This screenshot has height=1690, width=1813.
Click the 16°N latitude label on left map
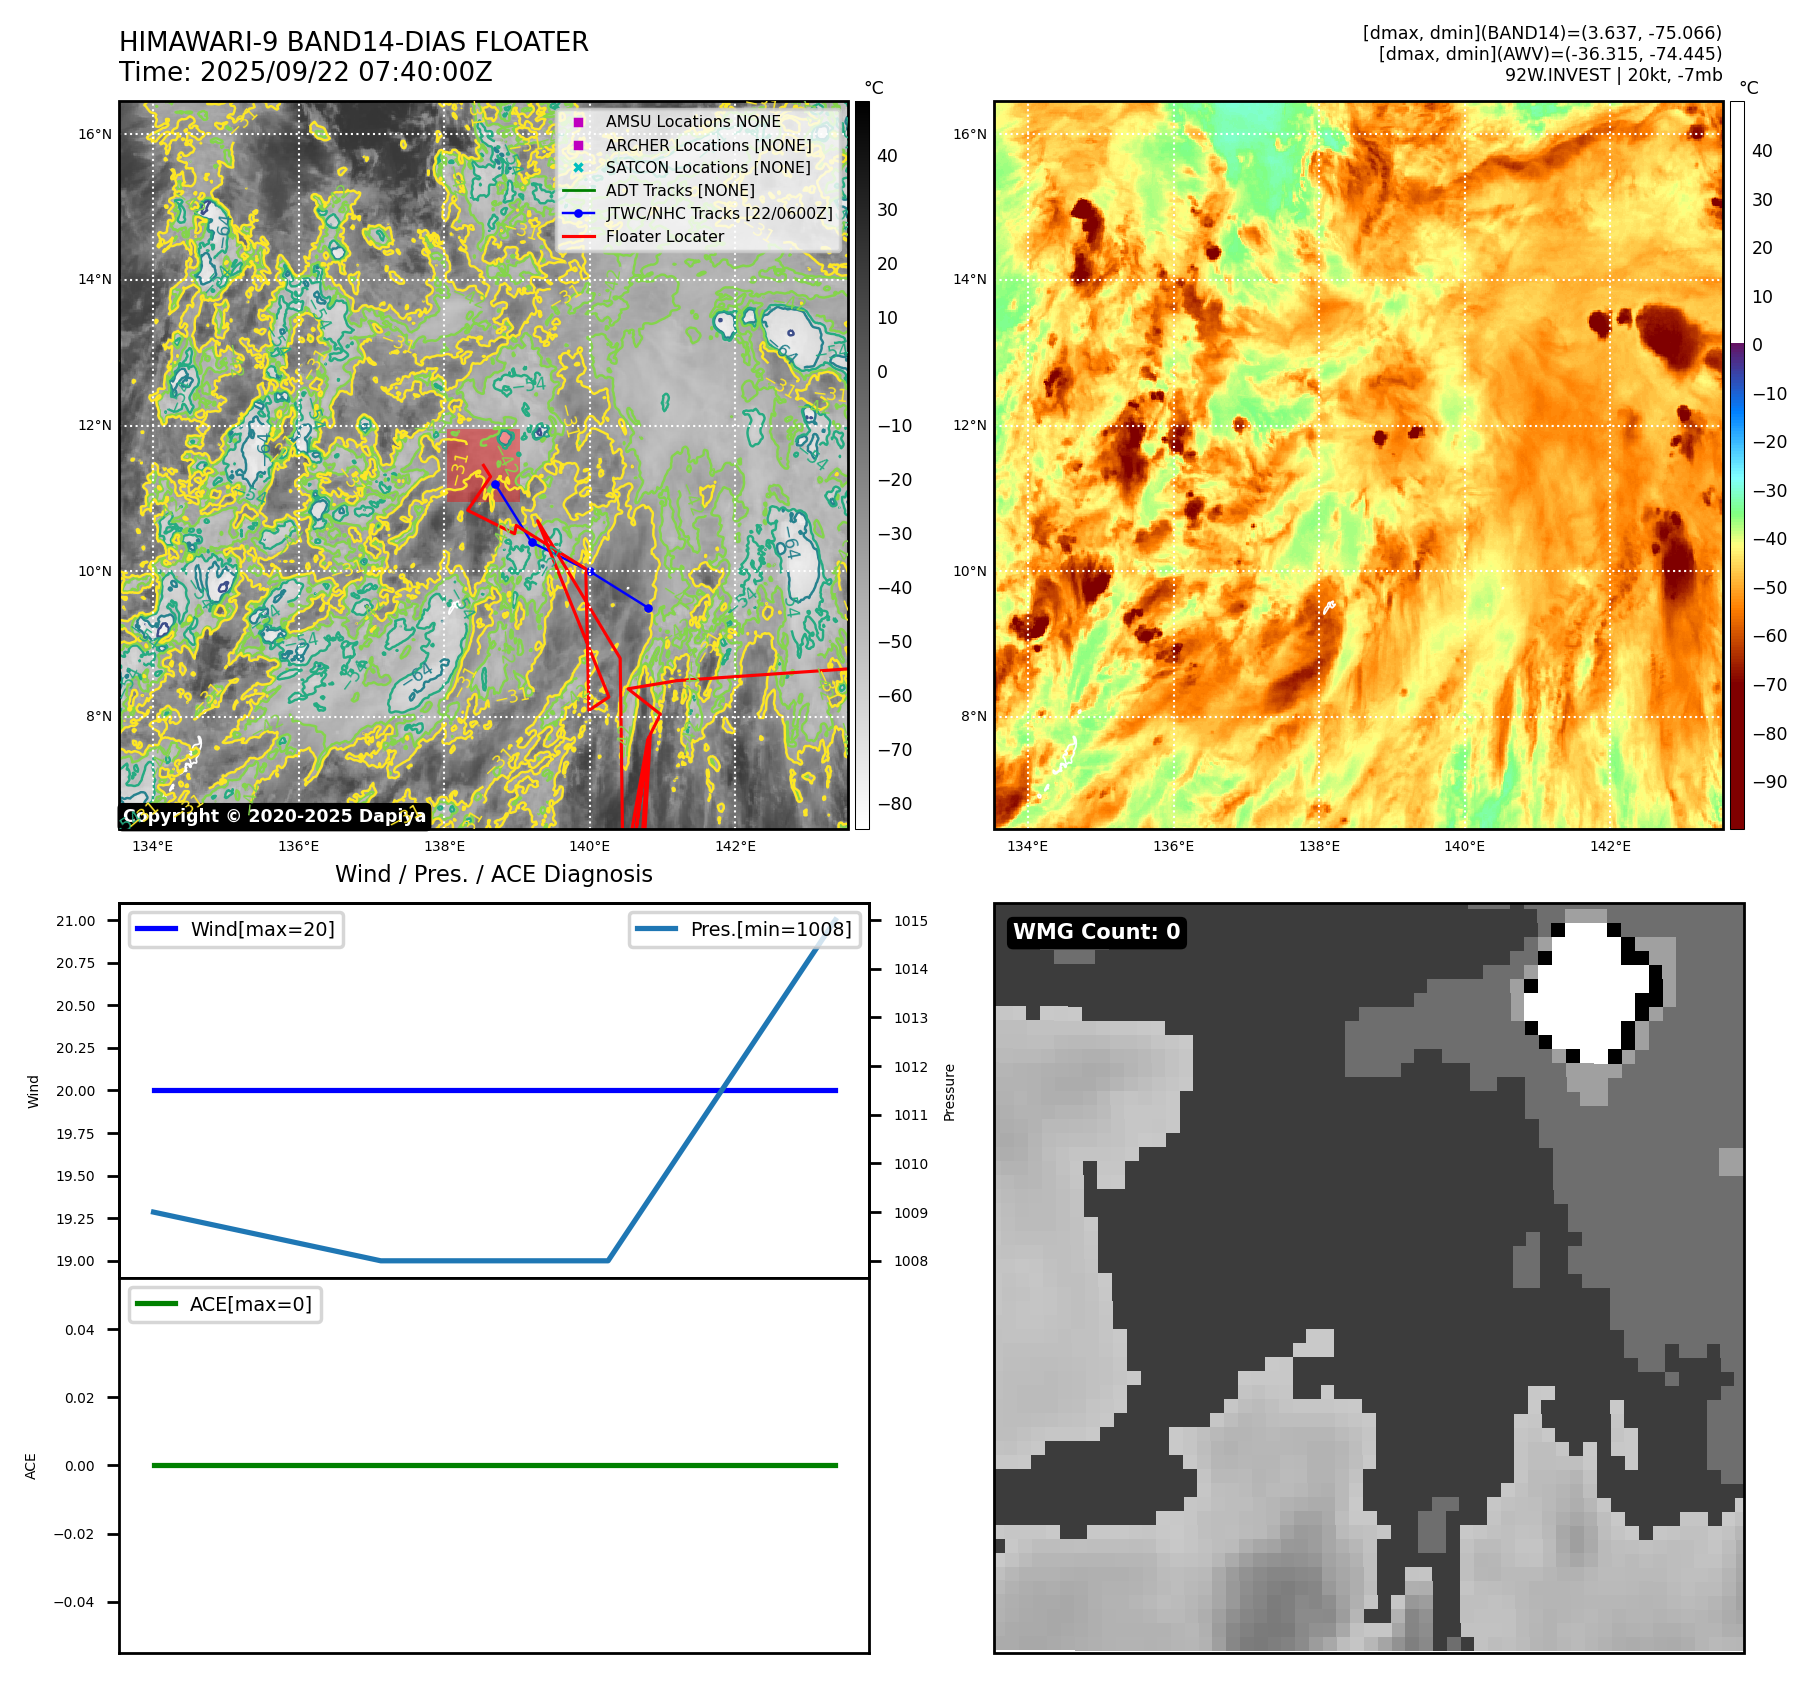(95, 134)
